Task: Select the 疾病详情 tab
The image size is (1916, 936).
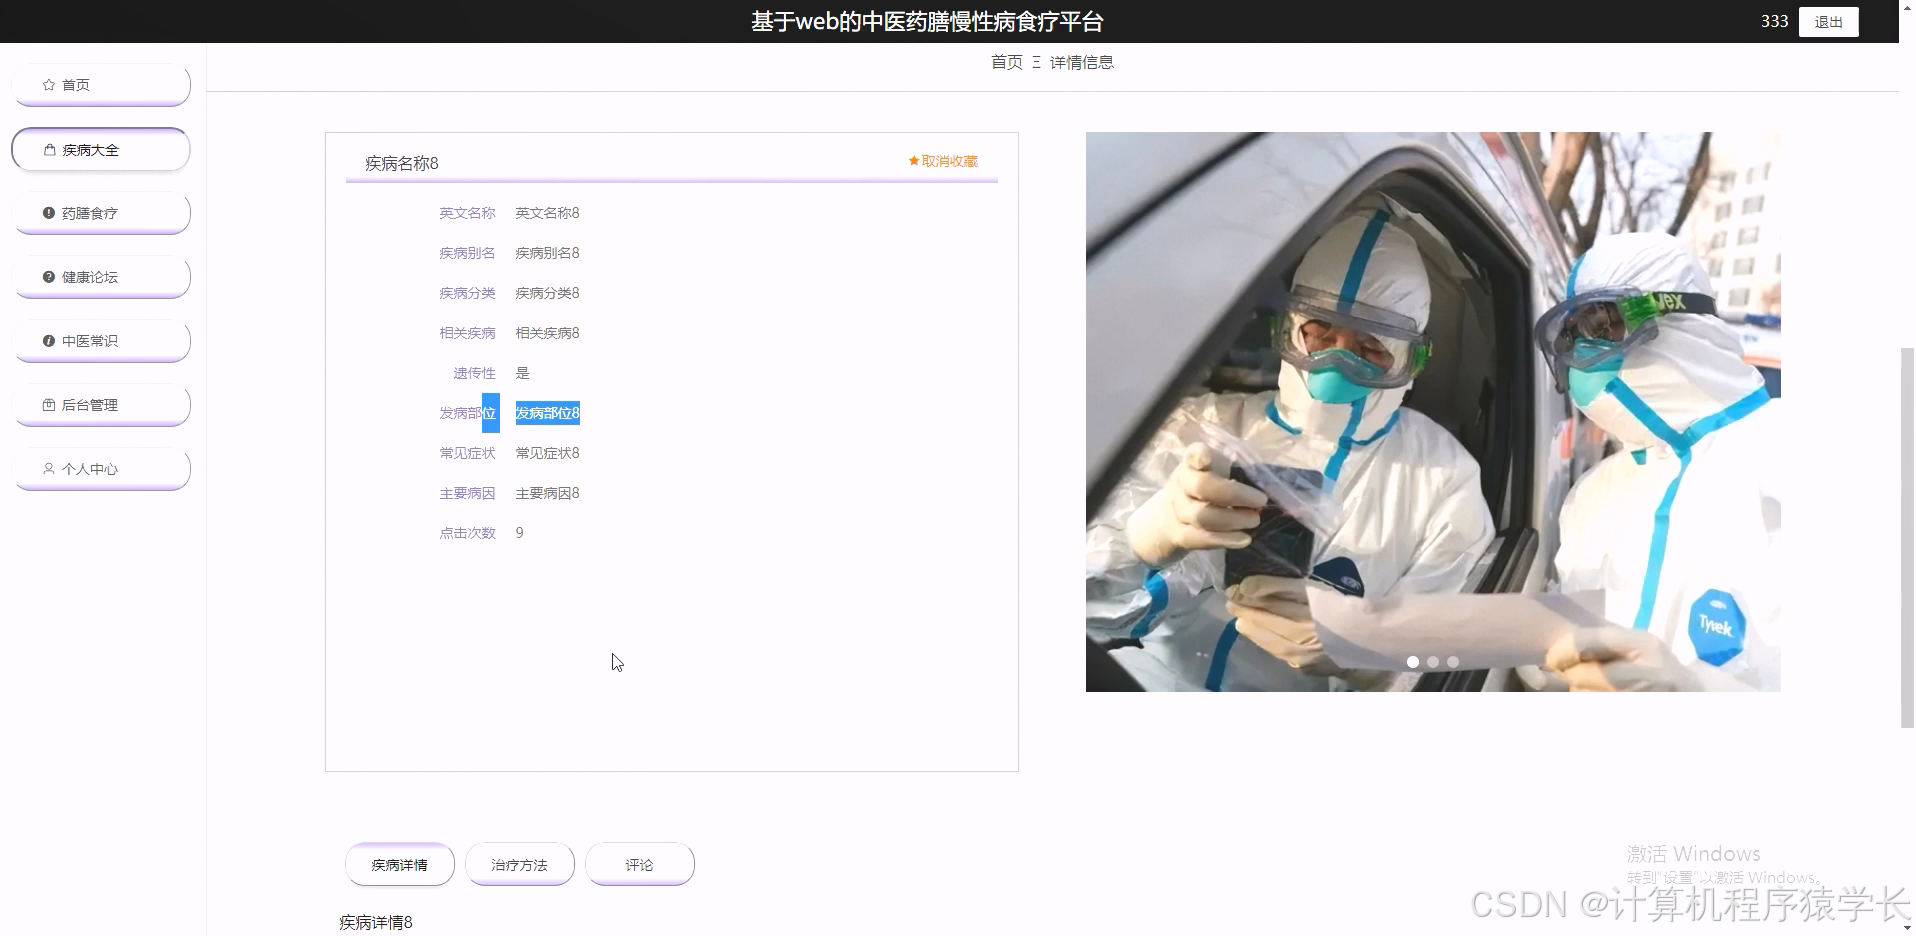Action: 399,864
